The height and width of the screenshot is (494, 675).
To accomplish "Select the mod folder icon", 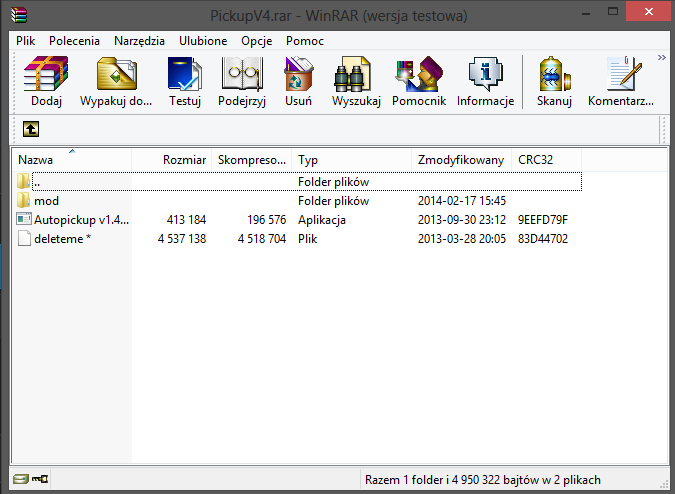I will [x=24, y=200].
